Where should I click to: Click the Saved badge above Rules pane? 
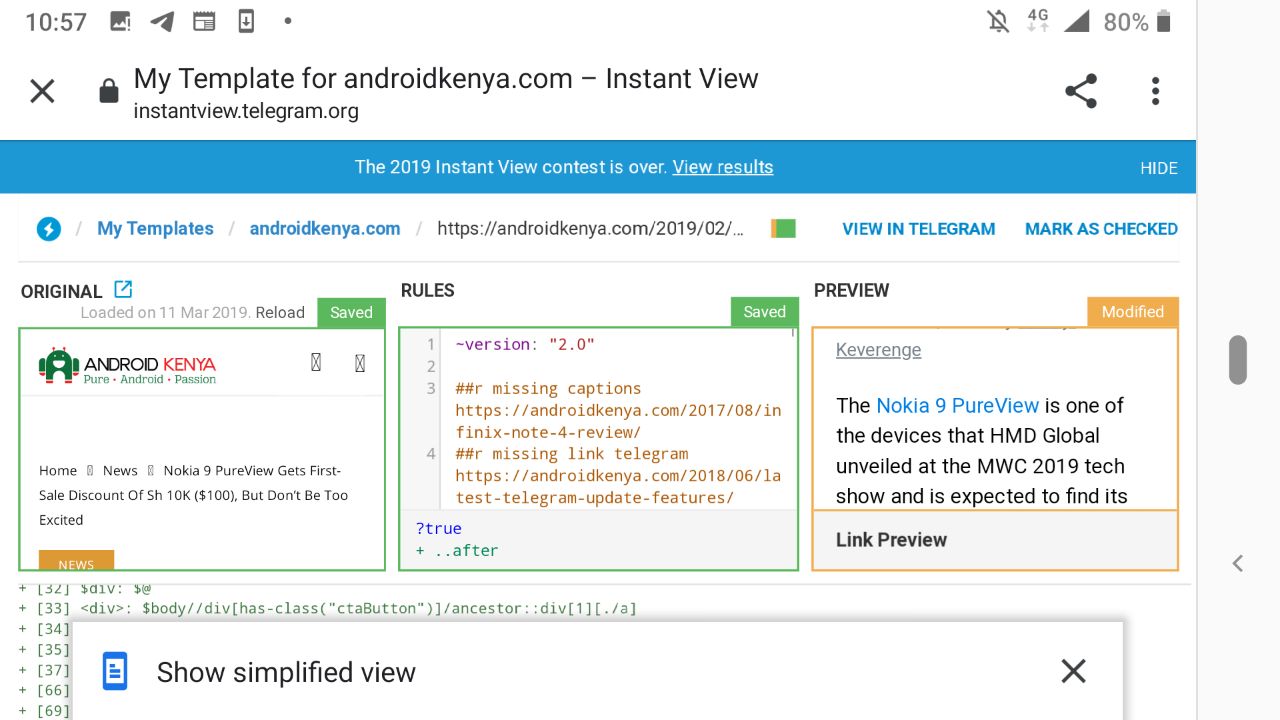click(764, 312)
